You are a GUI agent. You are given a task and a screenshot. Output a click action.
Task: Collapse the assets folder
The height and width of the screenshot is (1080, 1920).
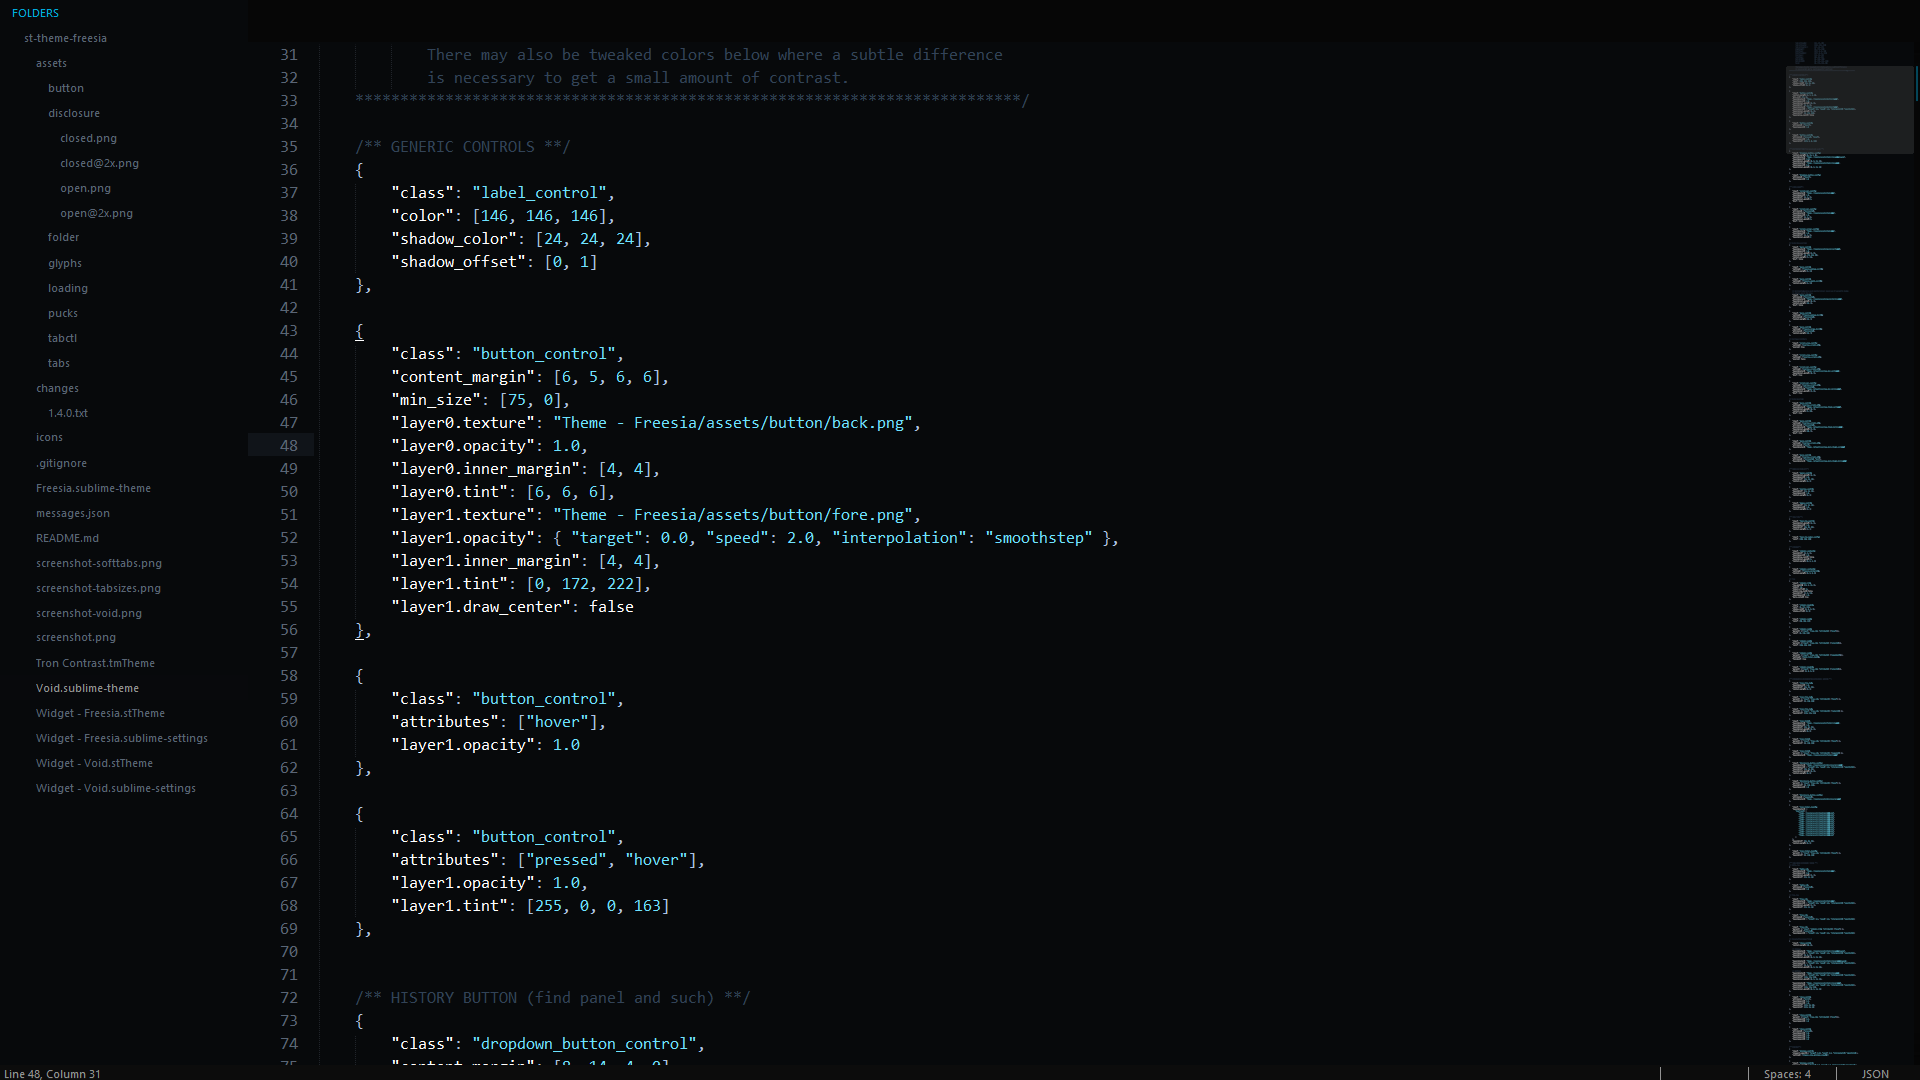pyautogui.click(x=51, y=63)
